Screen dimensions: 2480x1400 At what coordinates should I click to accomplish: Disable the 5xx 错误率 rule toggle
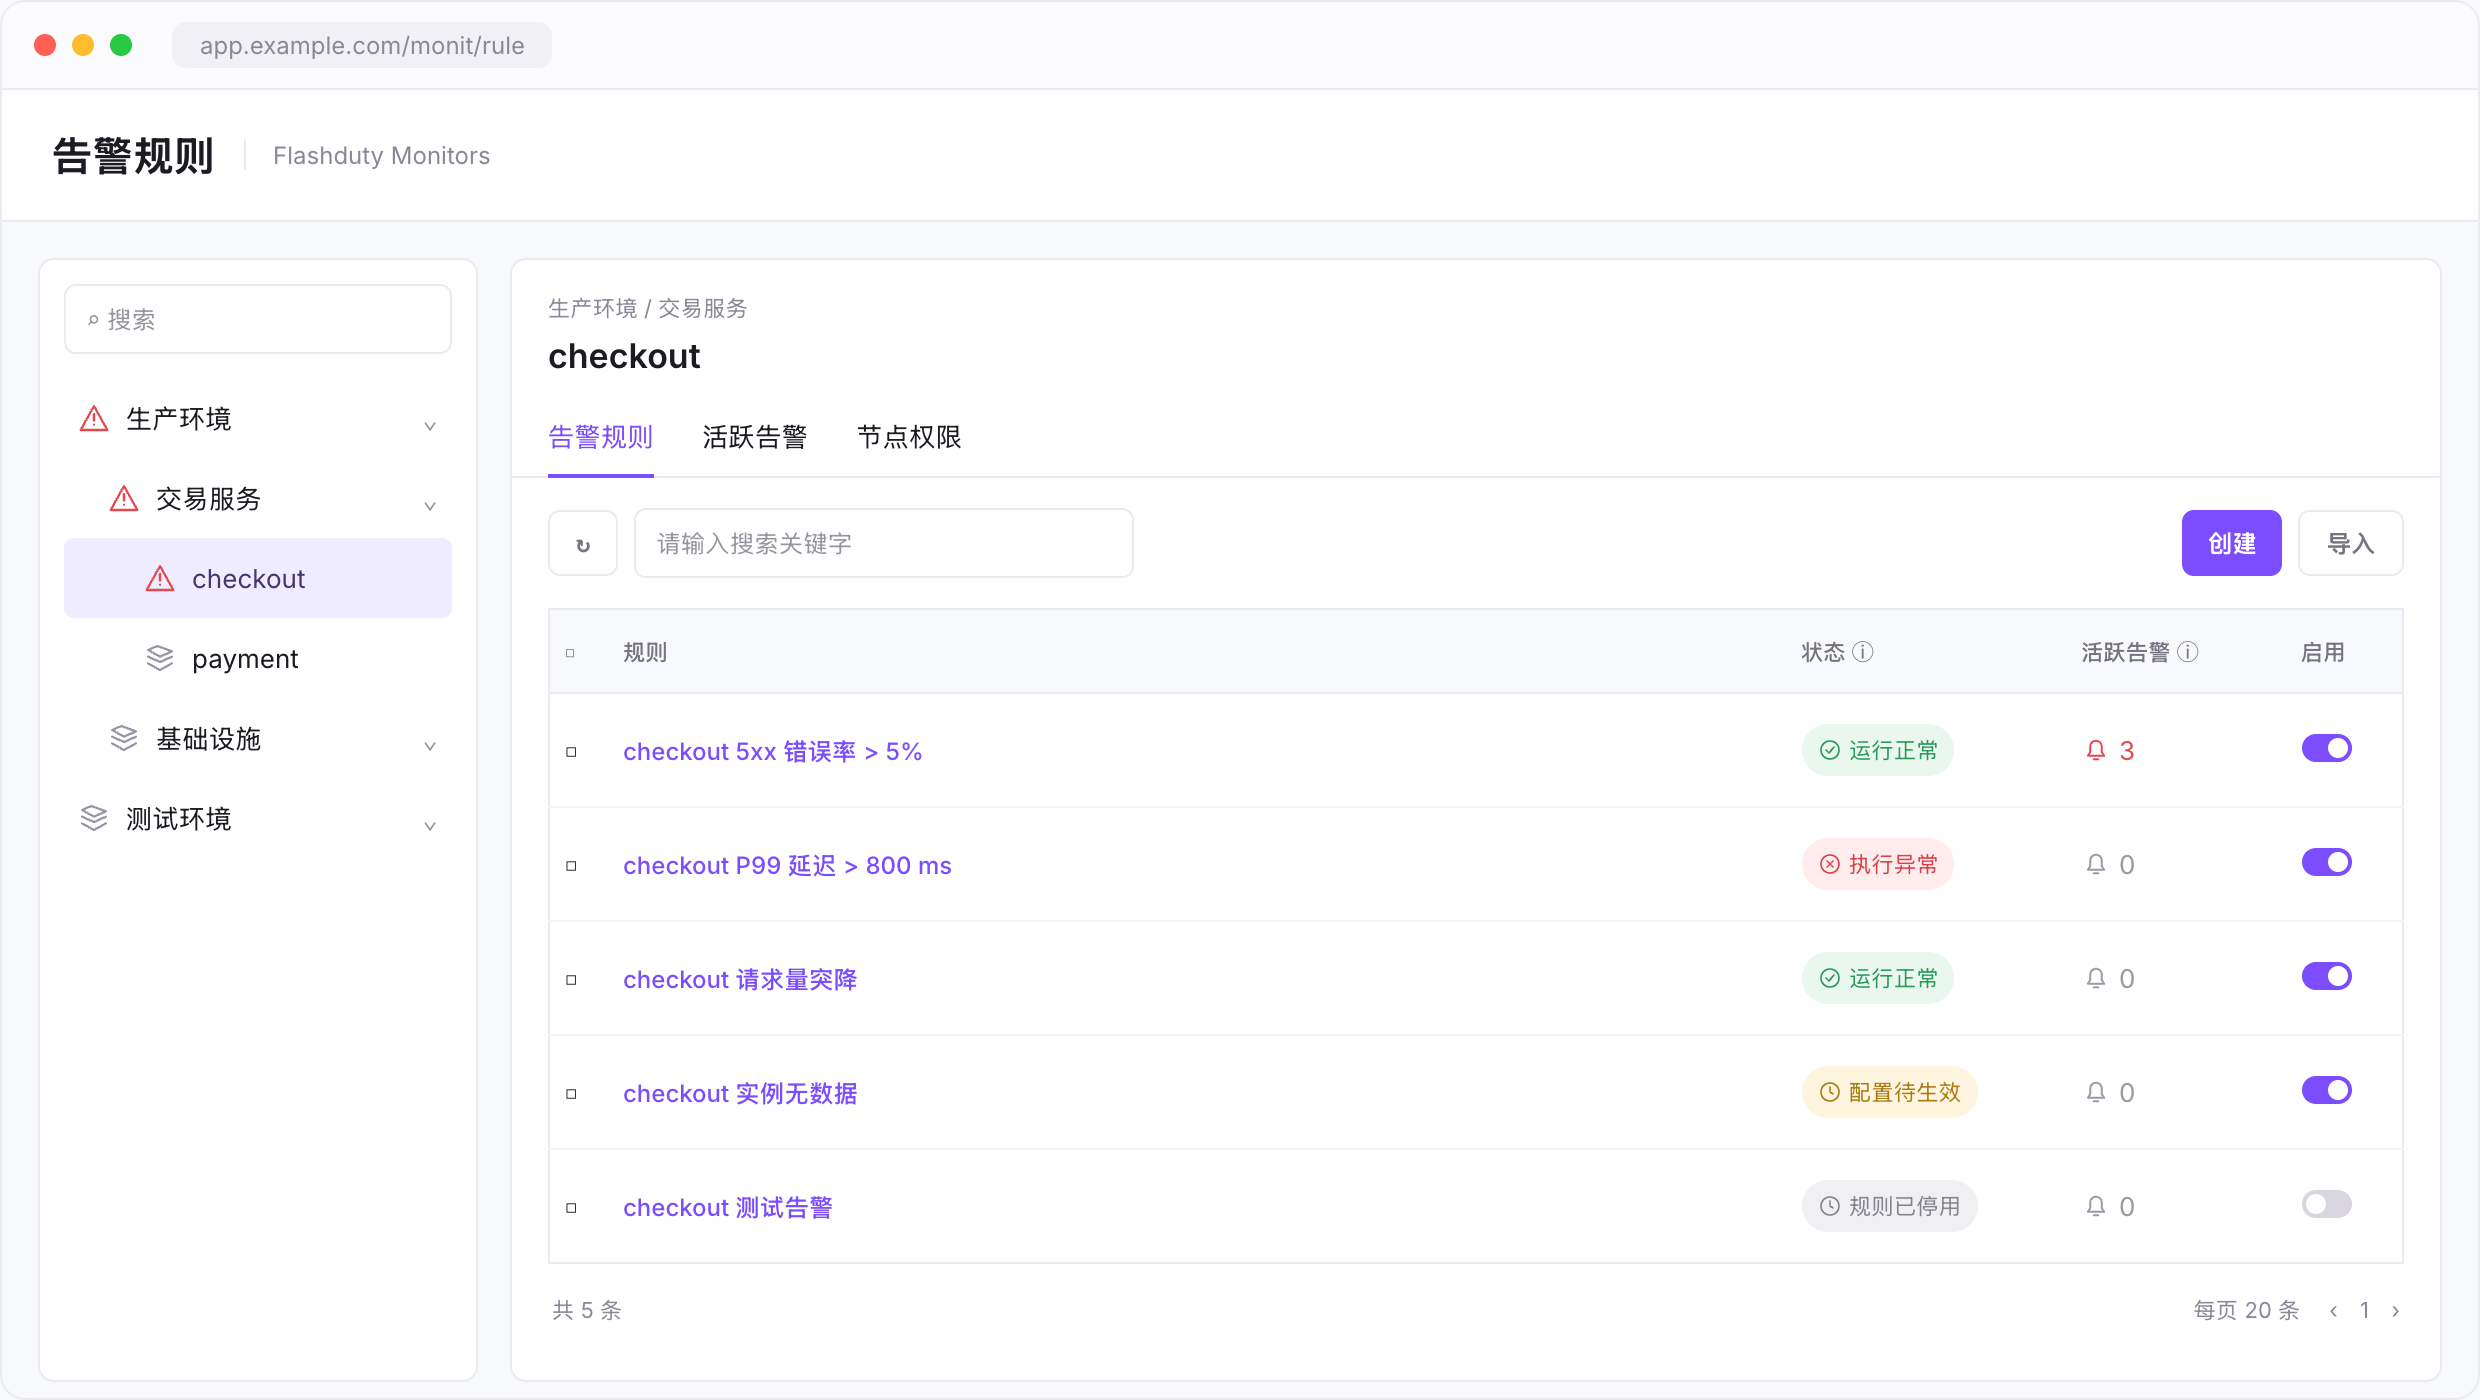coord(2327,749)
